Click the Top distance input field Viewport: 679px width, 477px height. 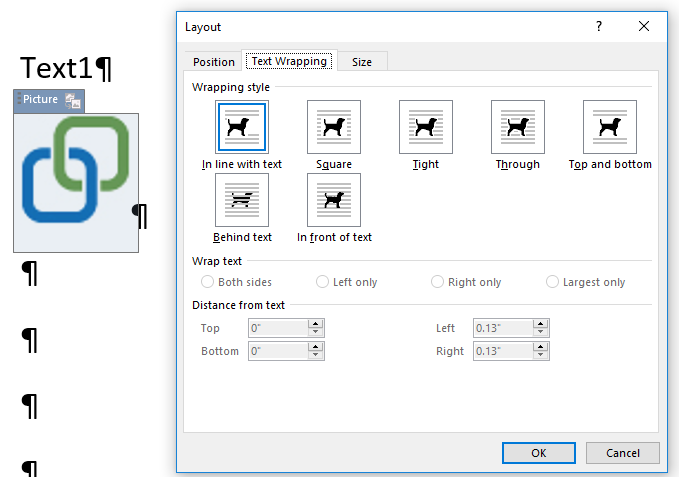click(x=278, y=328)
